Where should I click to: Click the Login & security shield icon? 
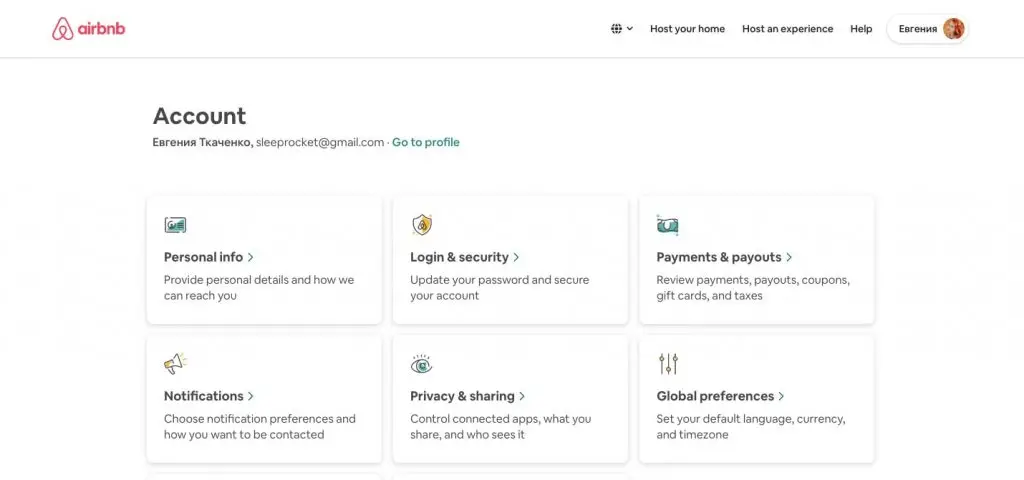(x=422, y=225)
